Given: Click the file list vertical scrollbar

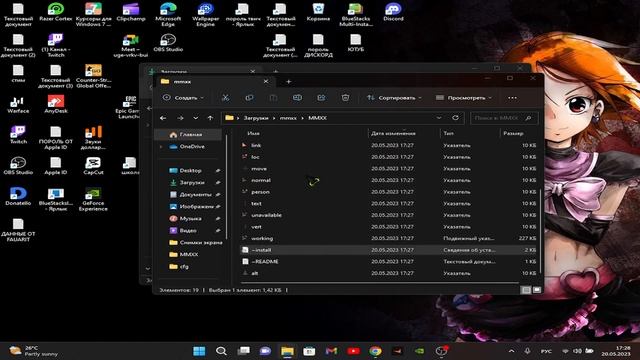Looking at the screenshot, I should pos(540,231).
